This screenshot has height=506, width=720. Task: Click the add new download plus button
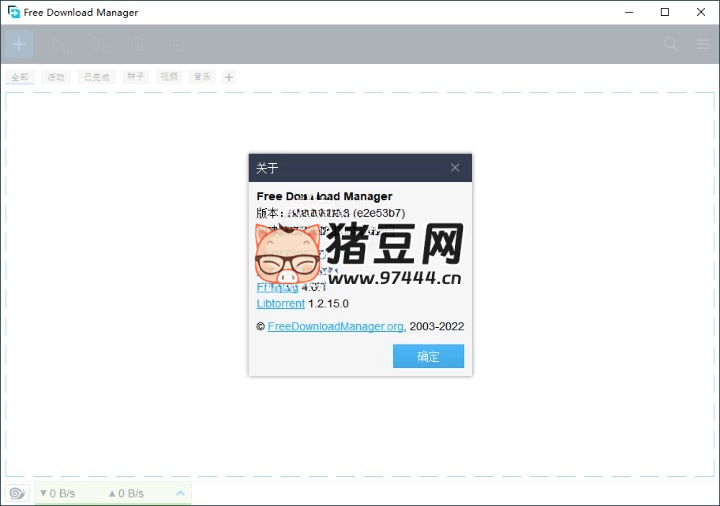19,44
